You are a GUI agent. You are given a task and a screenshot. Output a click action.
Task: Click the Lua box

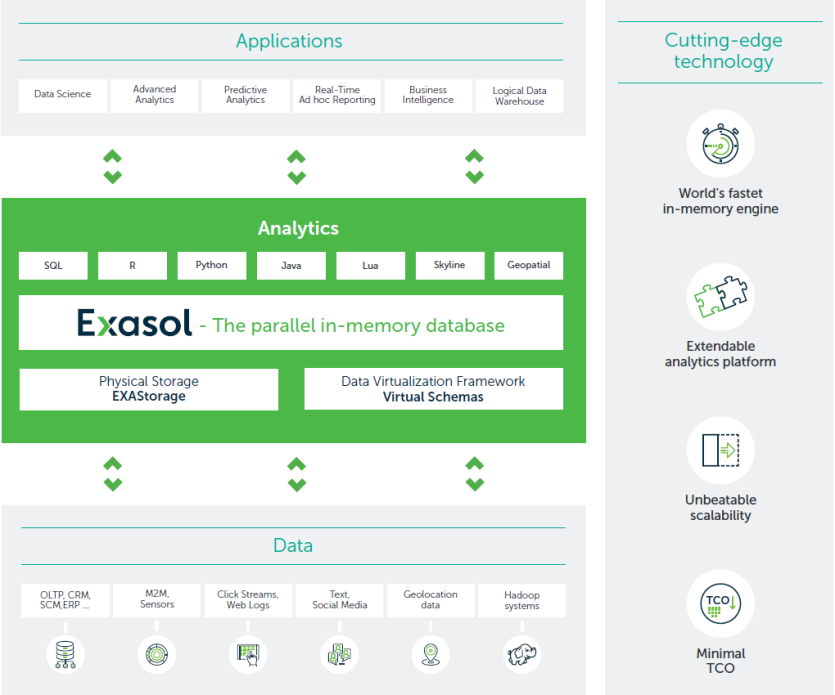(x=371, y=266)
